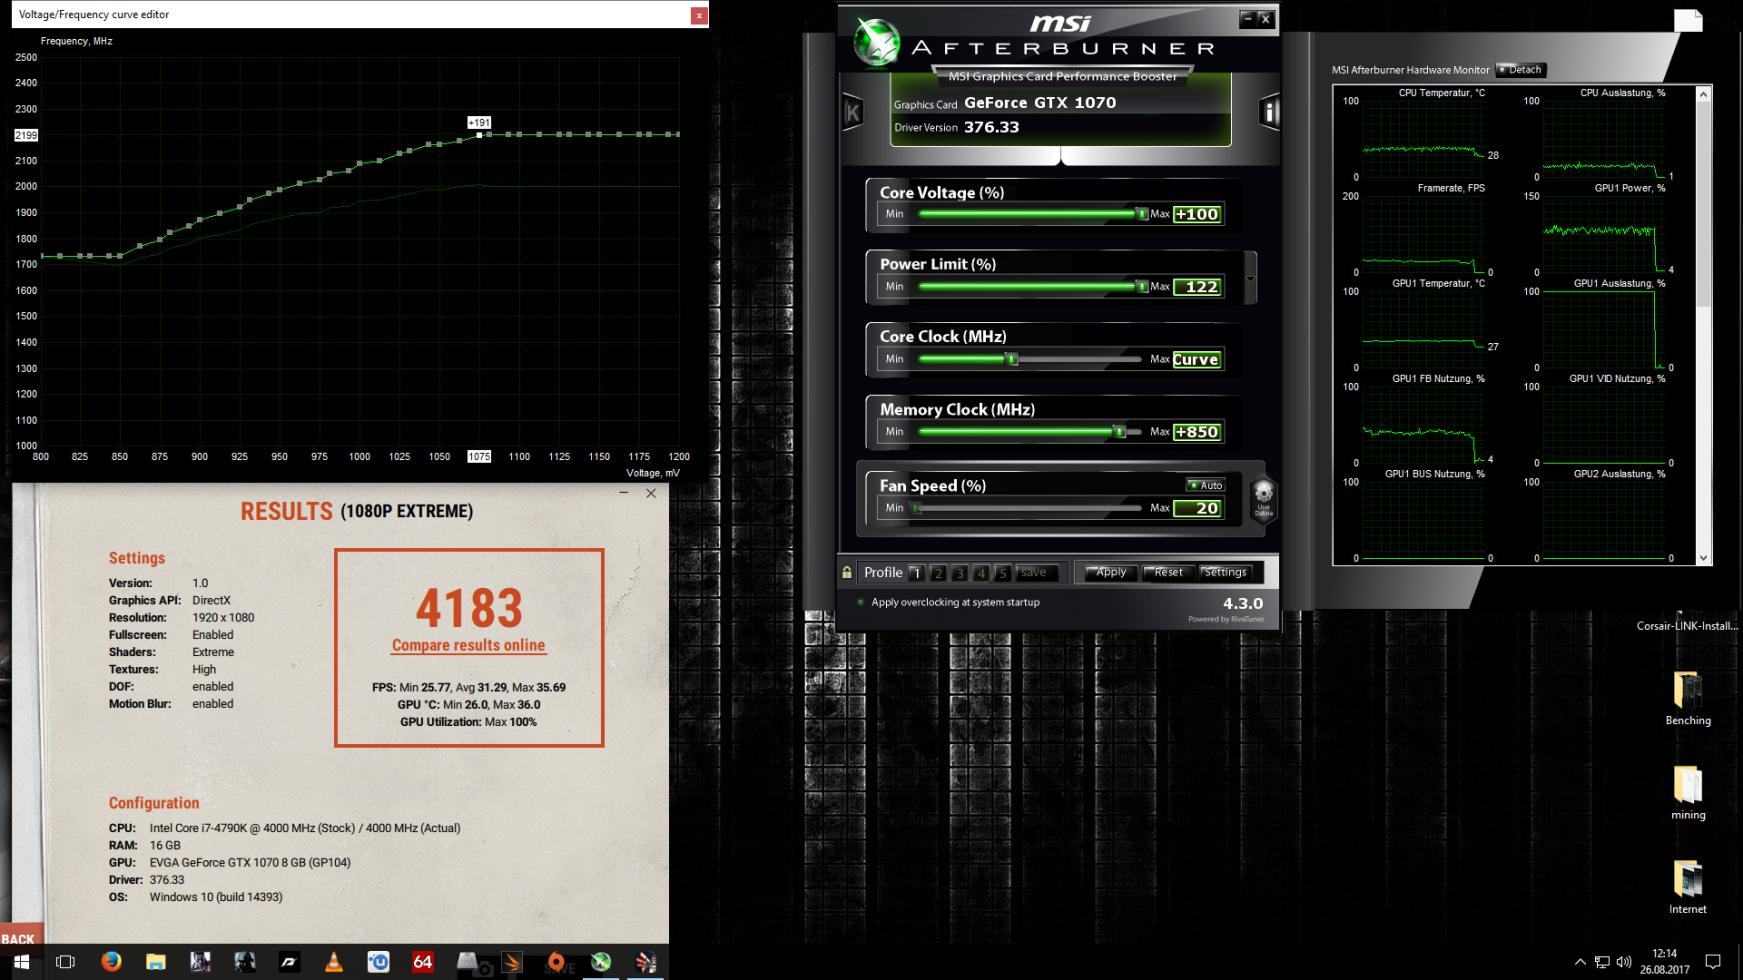This screenshot has width=1743, height=980.
Task: Click the Core Voltage +100 value field
Action: click(1197, 214)
